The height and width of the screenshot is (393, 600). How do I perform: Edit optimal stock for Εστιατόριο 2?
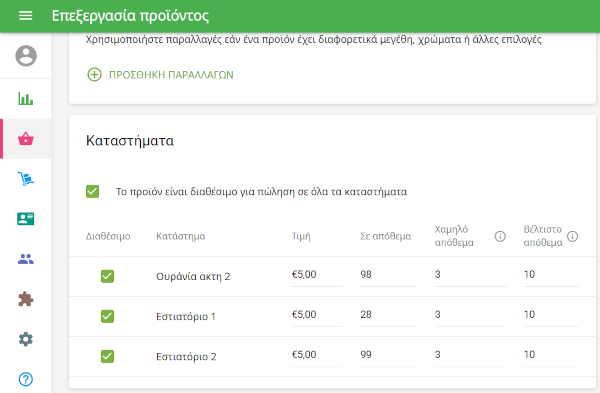point(551,356)
